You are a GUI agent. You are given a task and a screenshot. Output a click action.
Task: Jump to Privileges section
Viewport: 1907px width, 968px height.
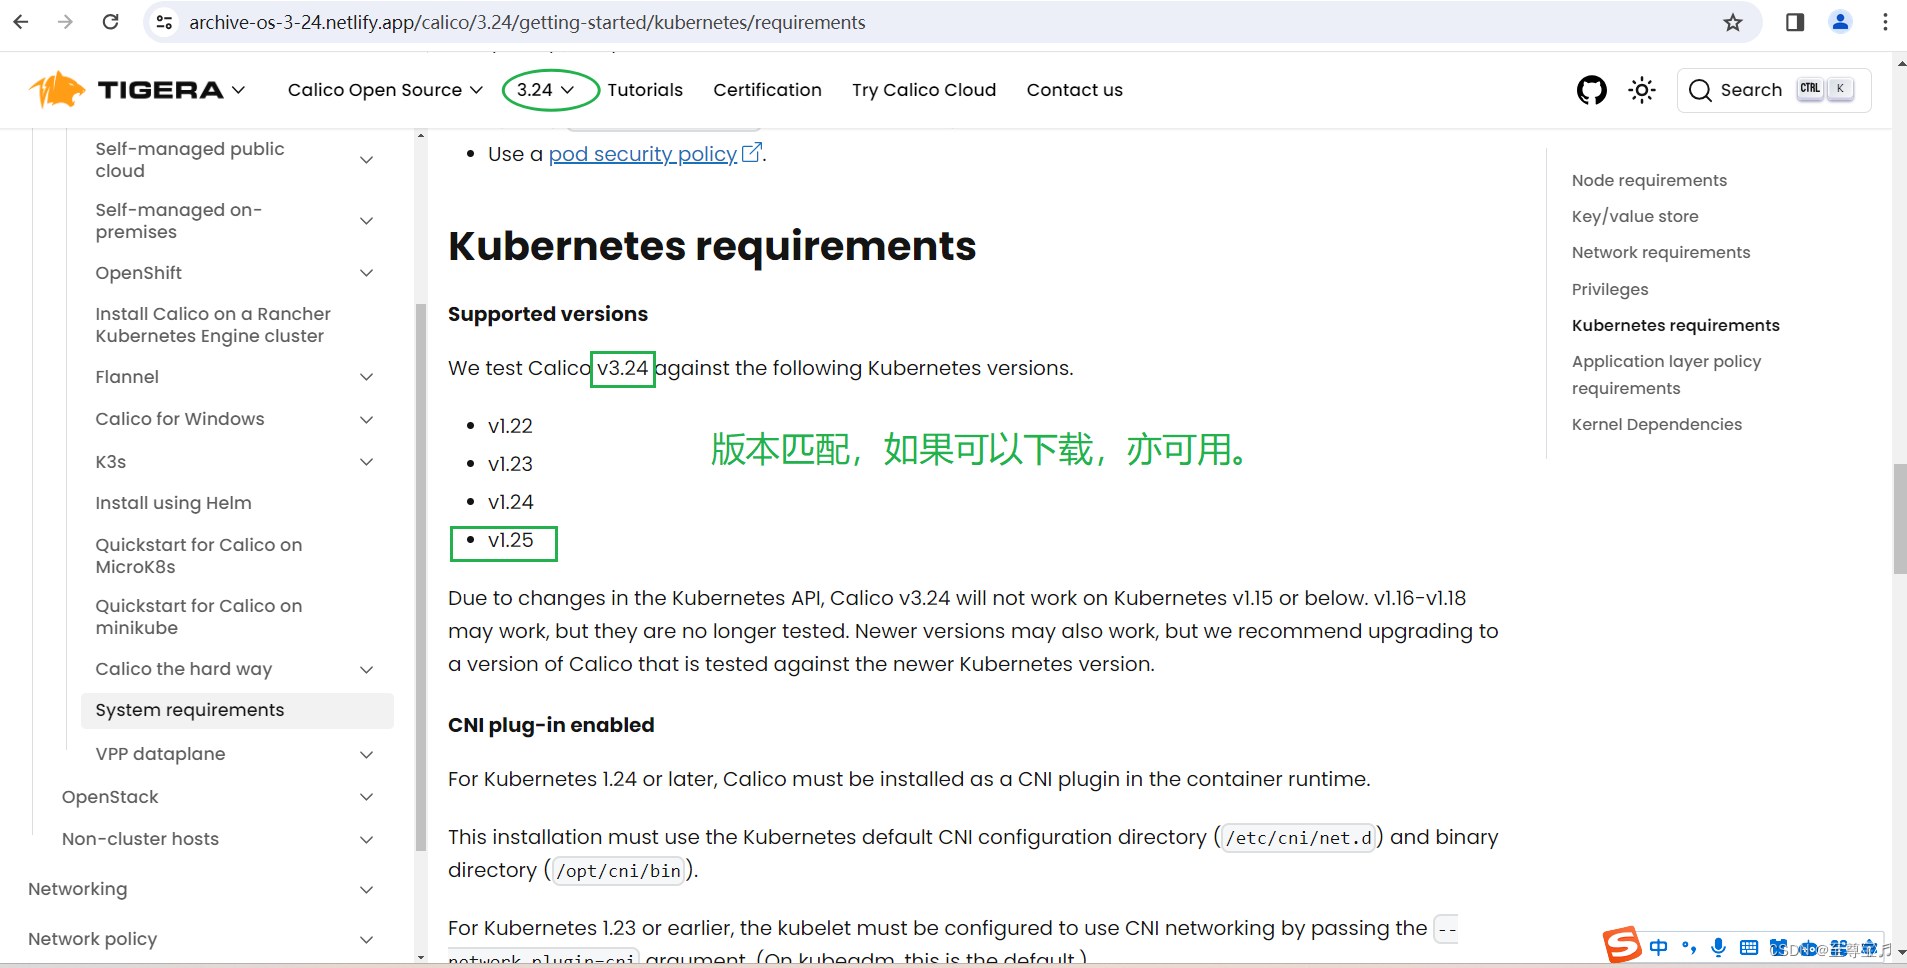click(1610, 289)
